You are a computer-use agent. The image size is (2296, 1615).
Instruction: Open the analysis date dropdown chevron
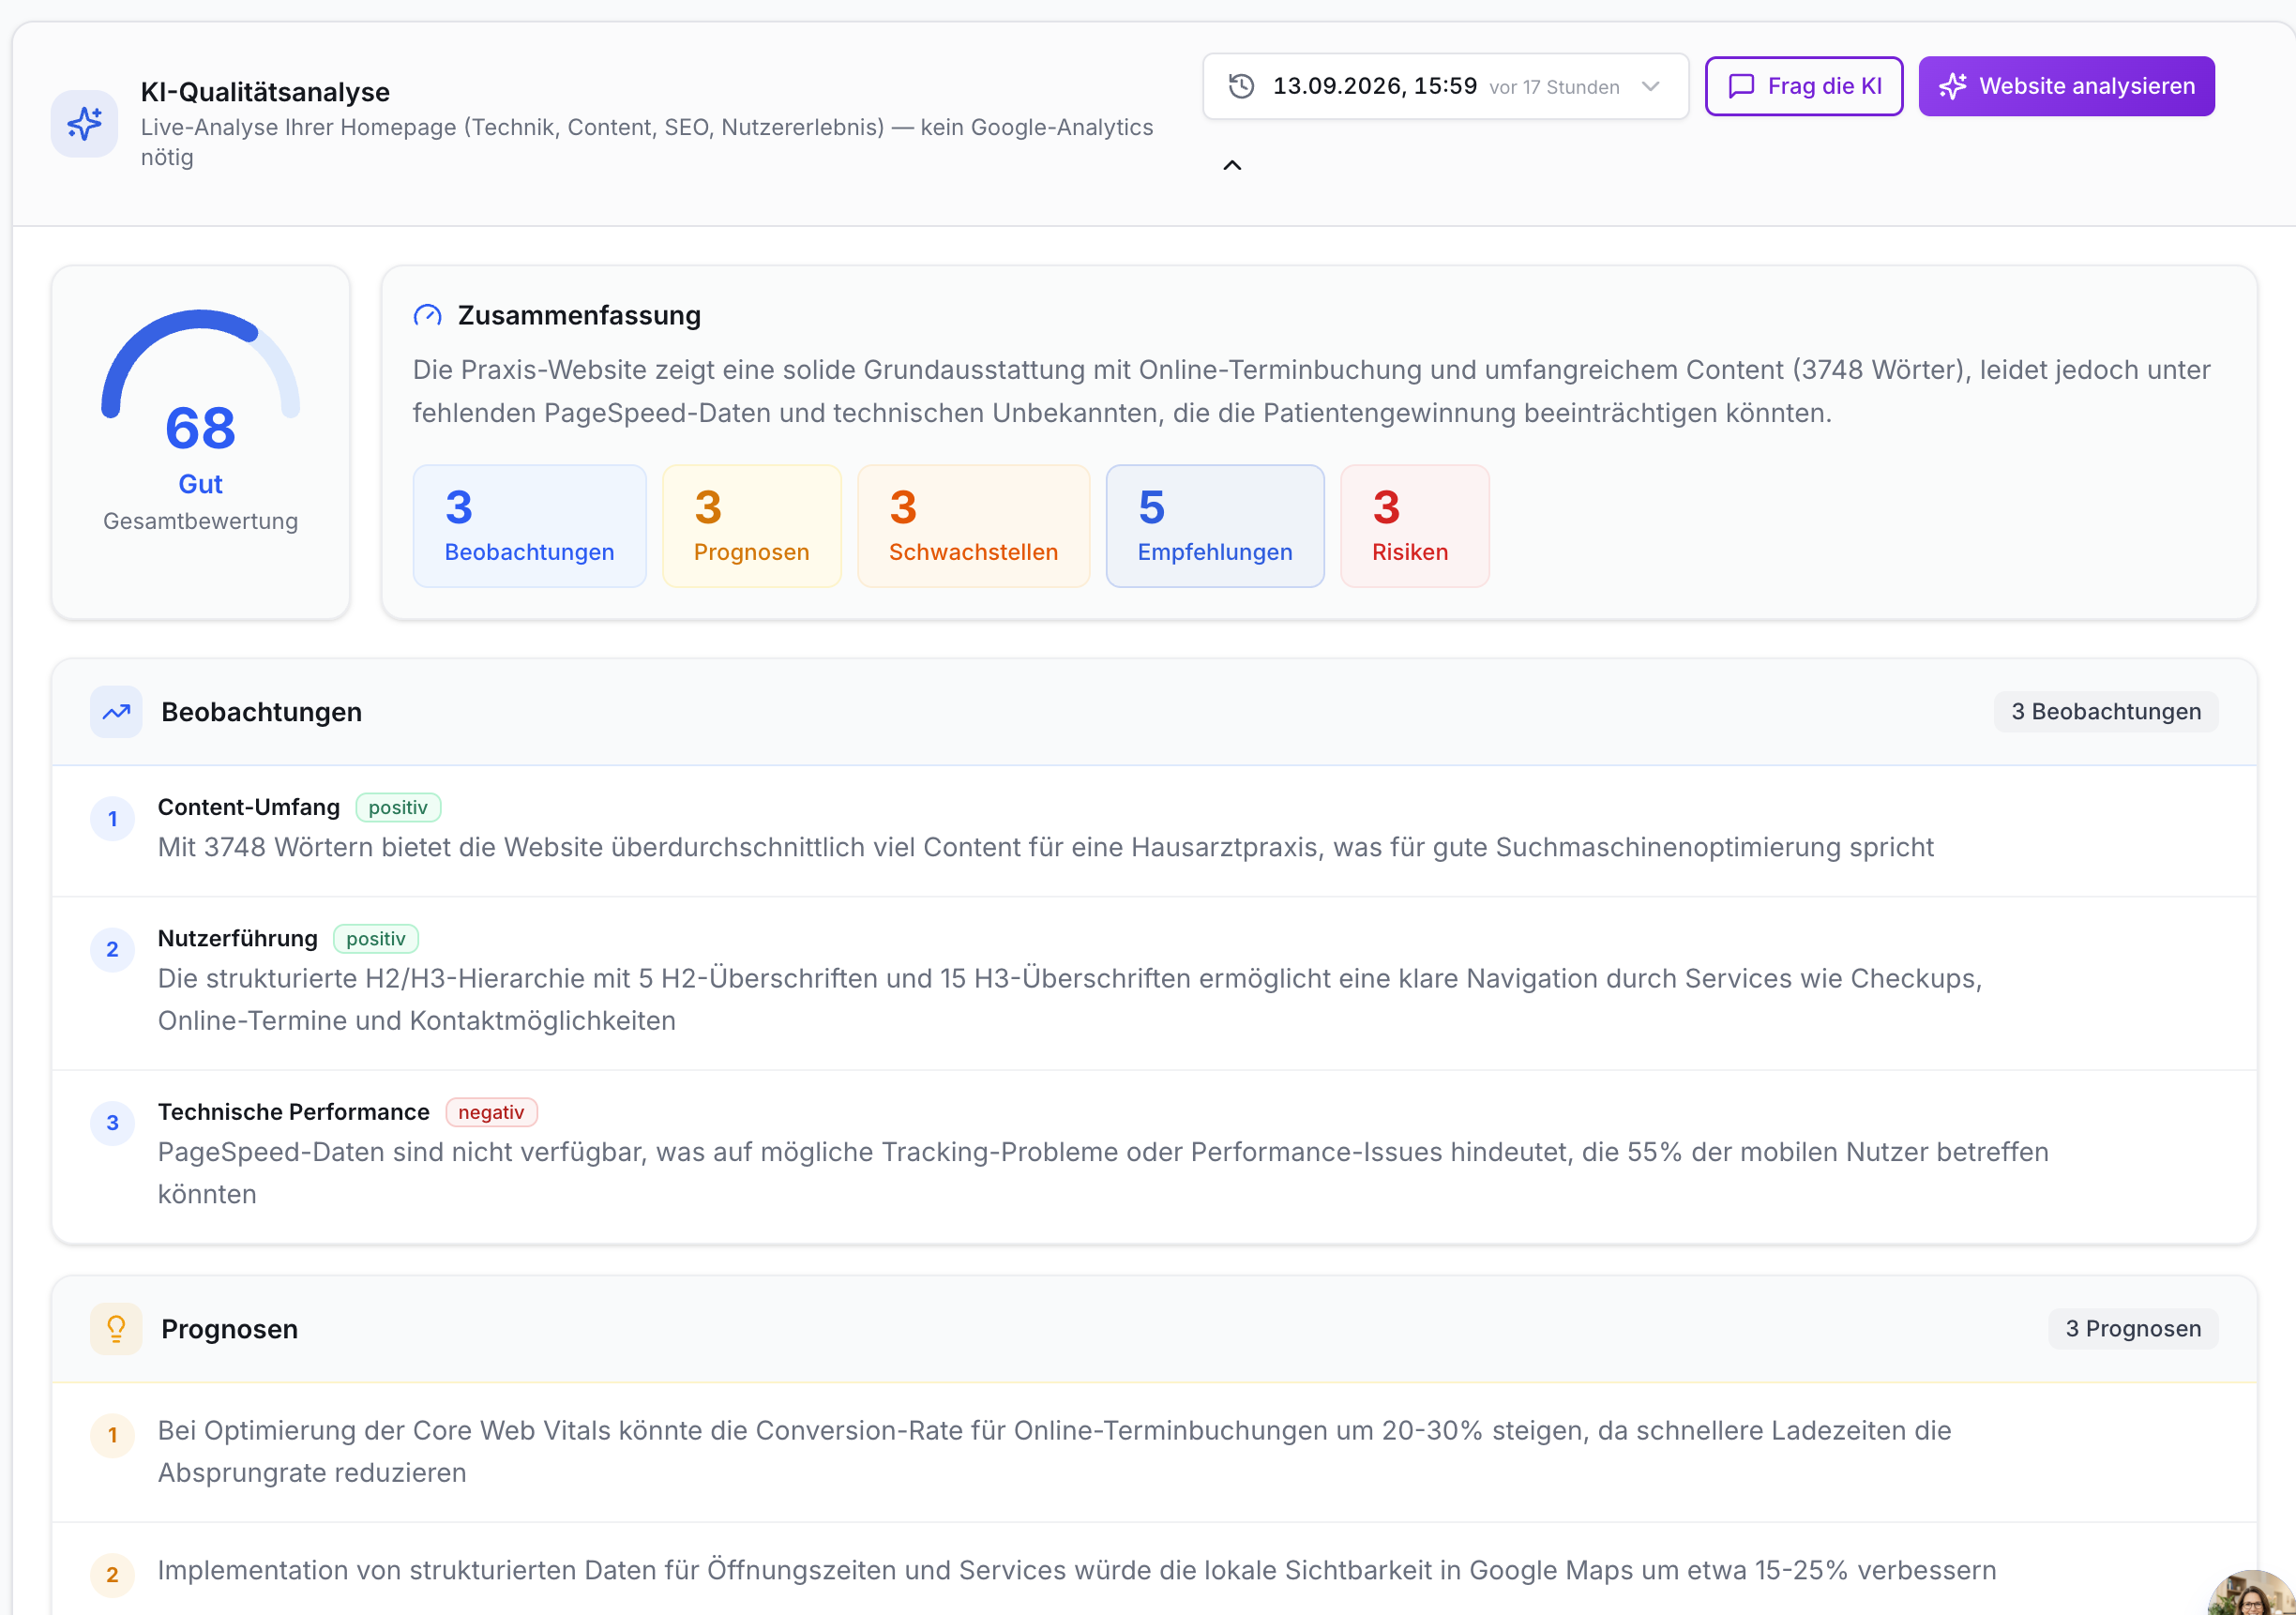coord(1651,86)
